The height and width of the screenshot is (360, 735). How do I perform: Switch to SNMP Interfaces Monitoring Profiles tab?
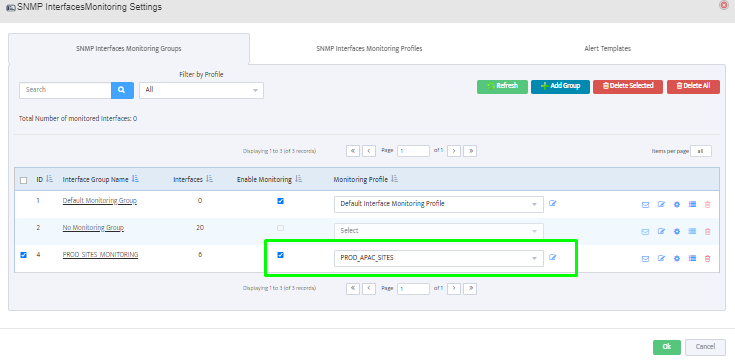(369, 49)
